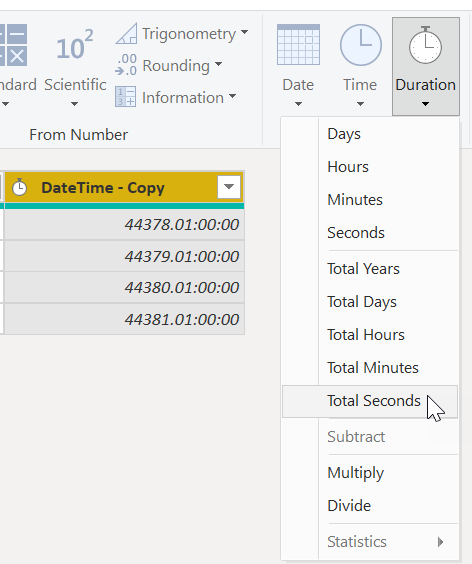Select Total Minutes menu entry
The width and height of the screenshot is (472, 564).
click(370, 368)
